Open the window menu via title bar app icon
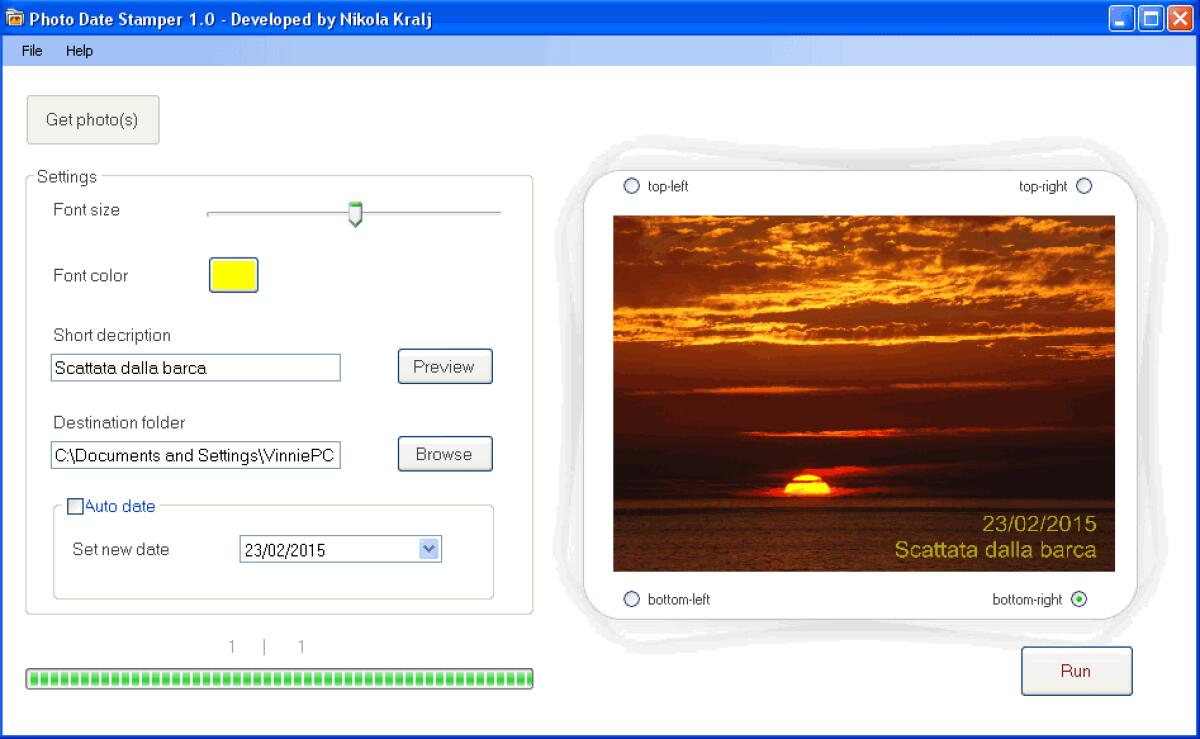Viewport: 1200px width, 739px height. point(15,18)
